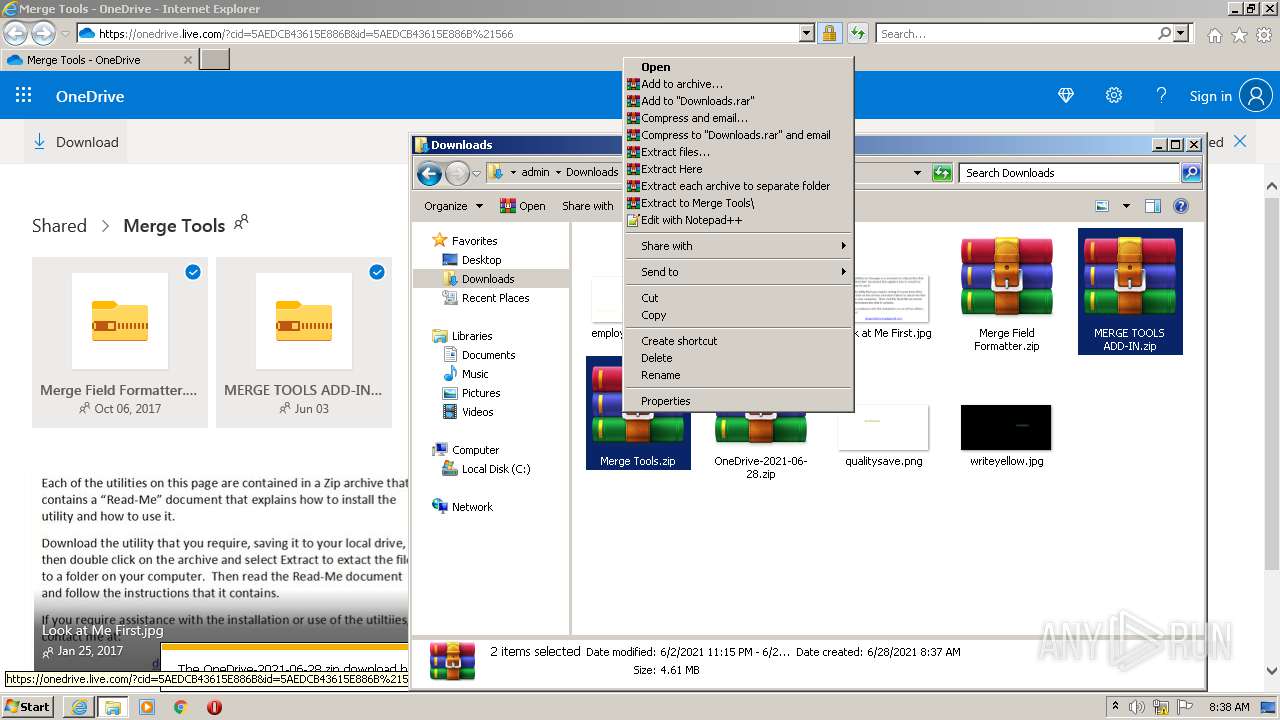Select qualitysave.png file

[883, 437]
